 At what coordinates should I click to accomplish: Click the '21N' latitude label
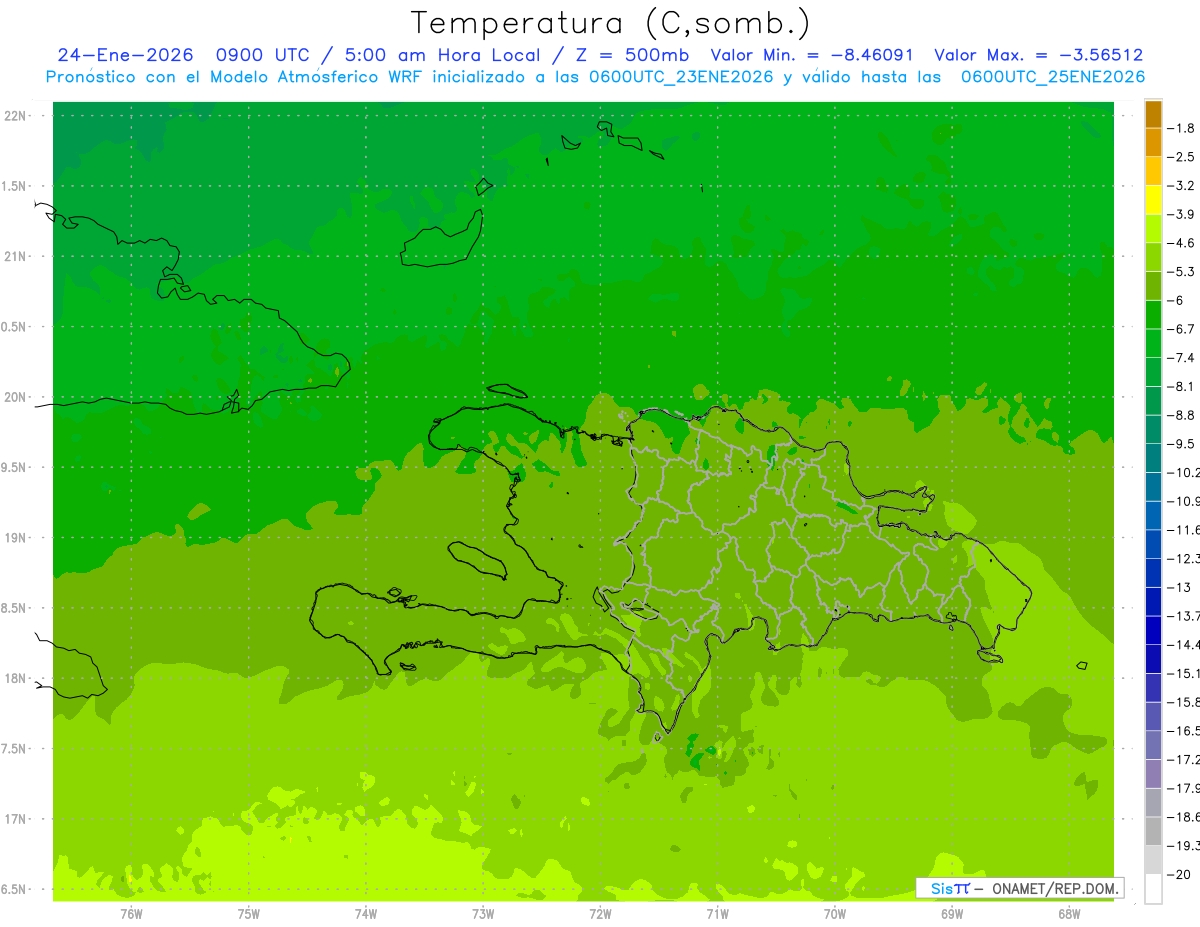[x=16, y=256]
